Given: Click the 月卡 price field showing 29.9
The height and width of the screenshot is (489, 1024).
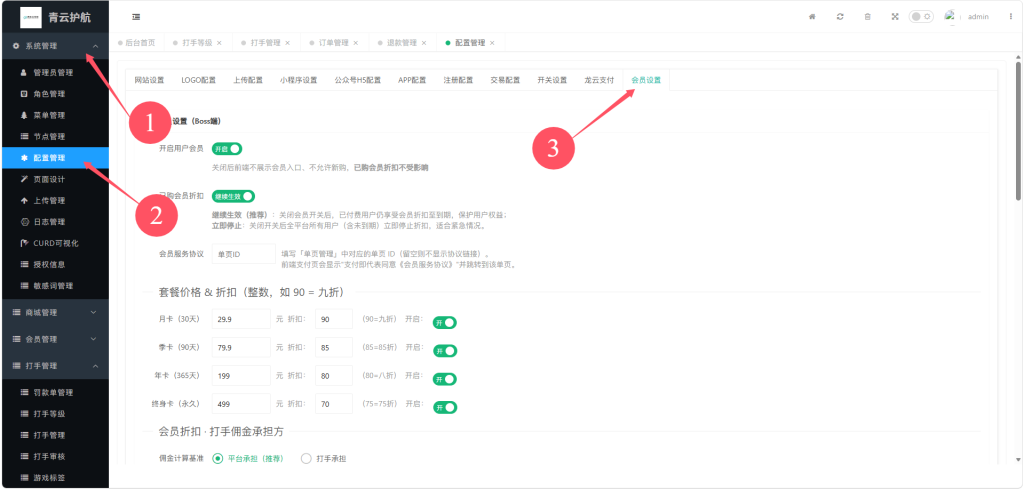Looking at the screenshot, I should point(241,319).
